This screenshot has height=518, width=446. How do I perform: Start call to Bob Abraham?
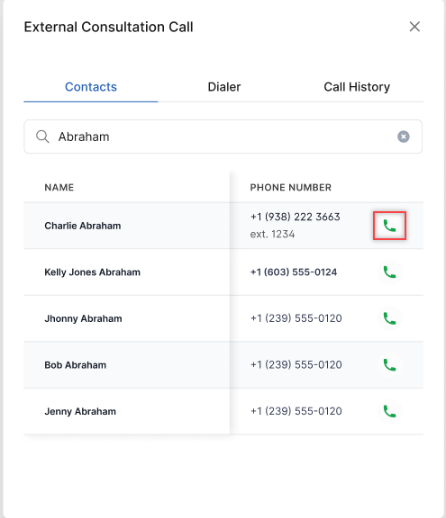tap(389, 365)
